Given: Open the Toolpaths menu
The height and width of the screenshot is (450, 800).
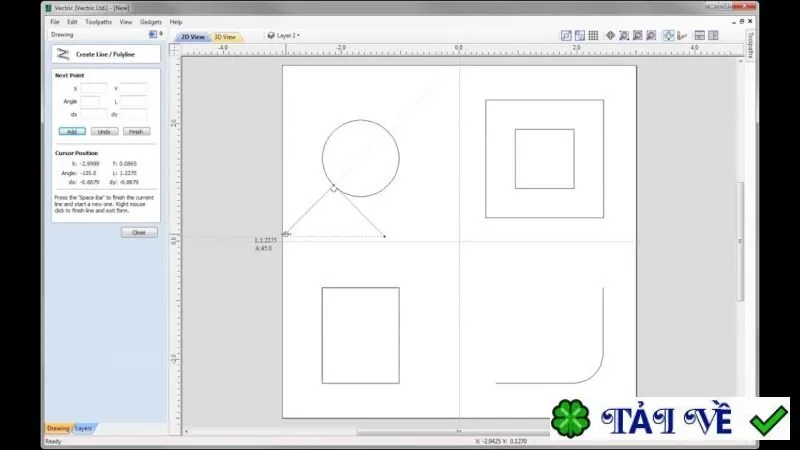Looking at the screenshot, I should pyautogui.click(x=98, y=22).
